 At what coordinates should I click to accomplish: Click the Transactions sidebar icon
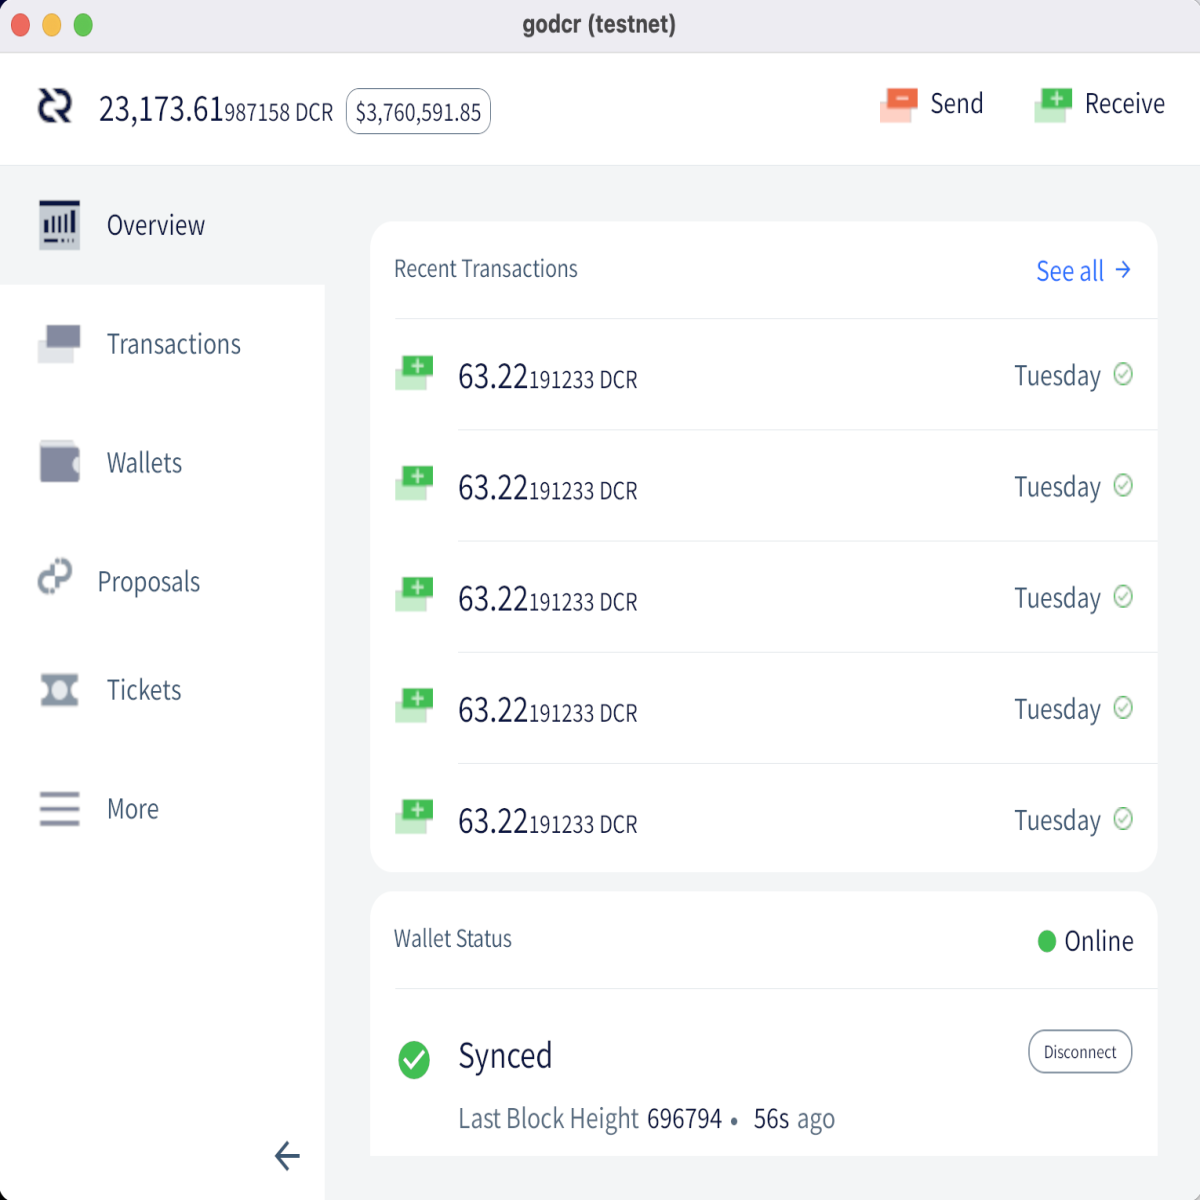[x=59, y=343]
